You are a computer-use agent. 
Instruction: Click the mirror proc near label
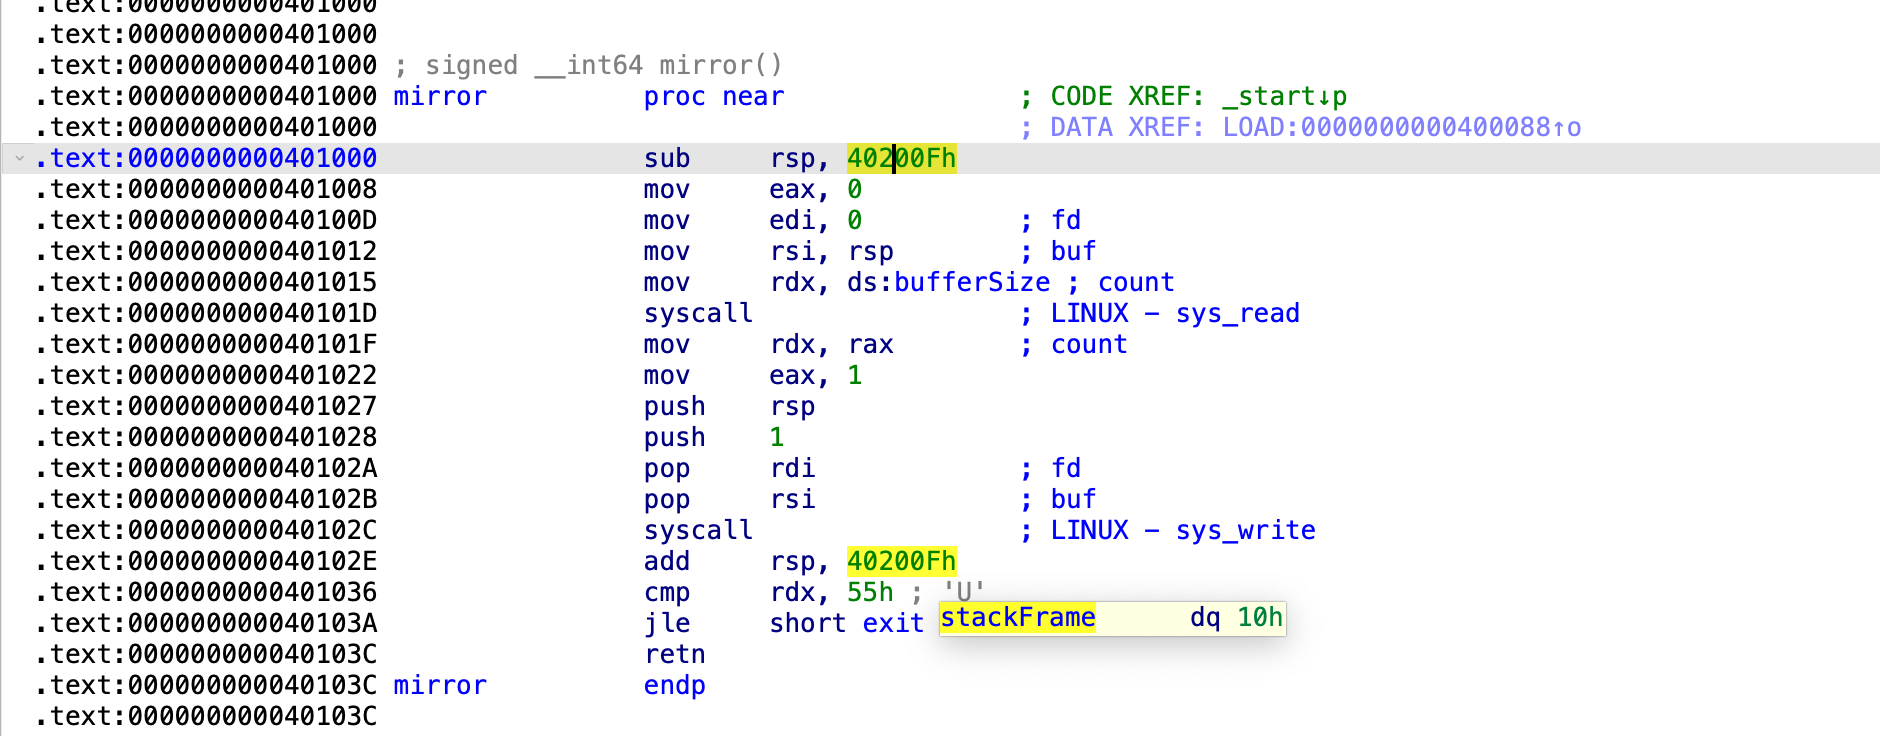[x=440, y=96]
